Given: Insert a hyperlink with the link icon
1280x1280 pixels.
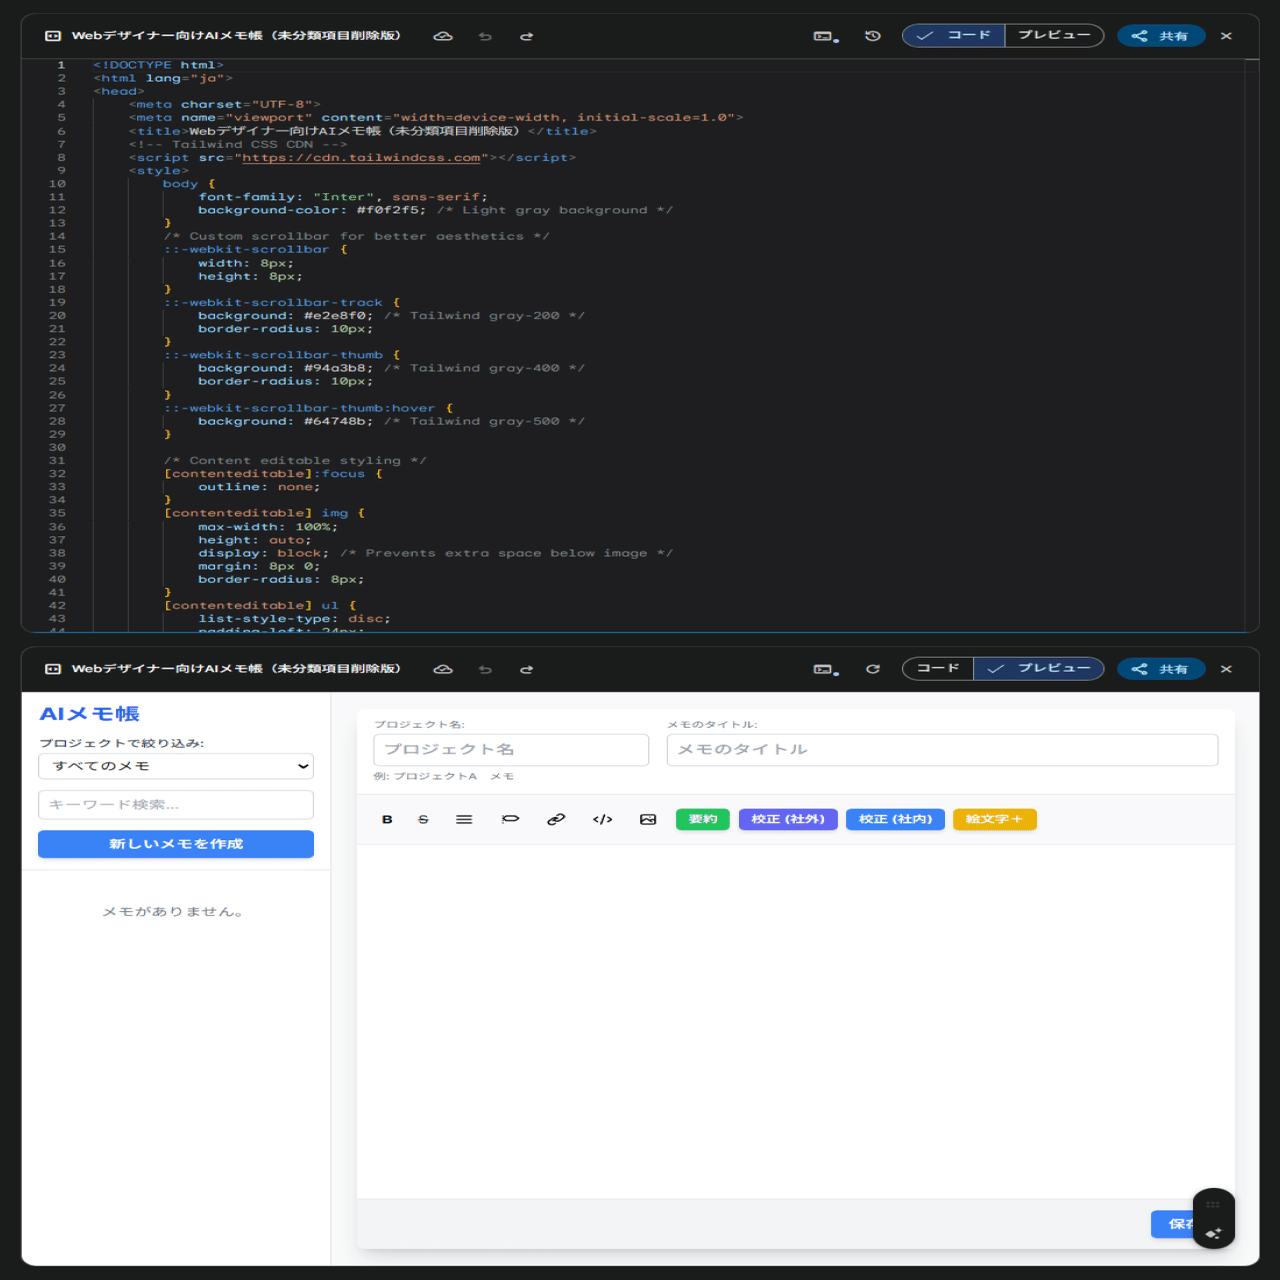Looking at the screenshot, I should click(556, 820).
